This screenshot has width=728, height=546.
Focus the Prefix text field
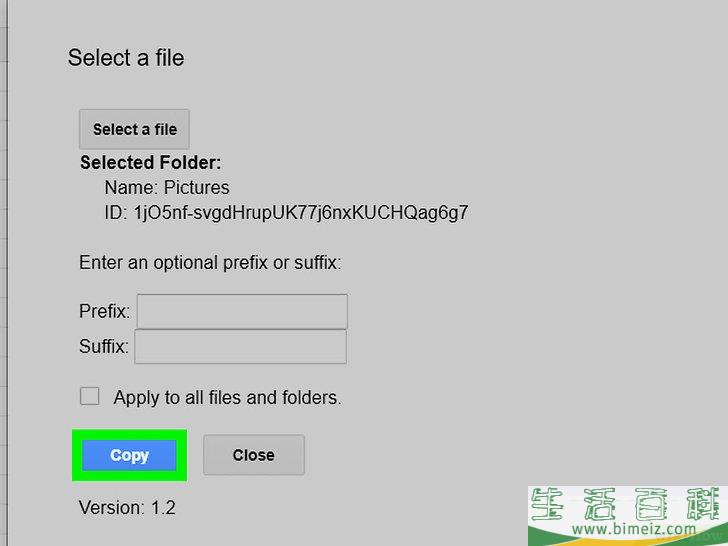pyautogui.click(x=242, y=311)
